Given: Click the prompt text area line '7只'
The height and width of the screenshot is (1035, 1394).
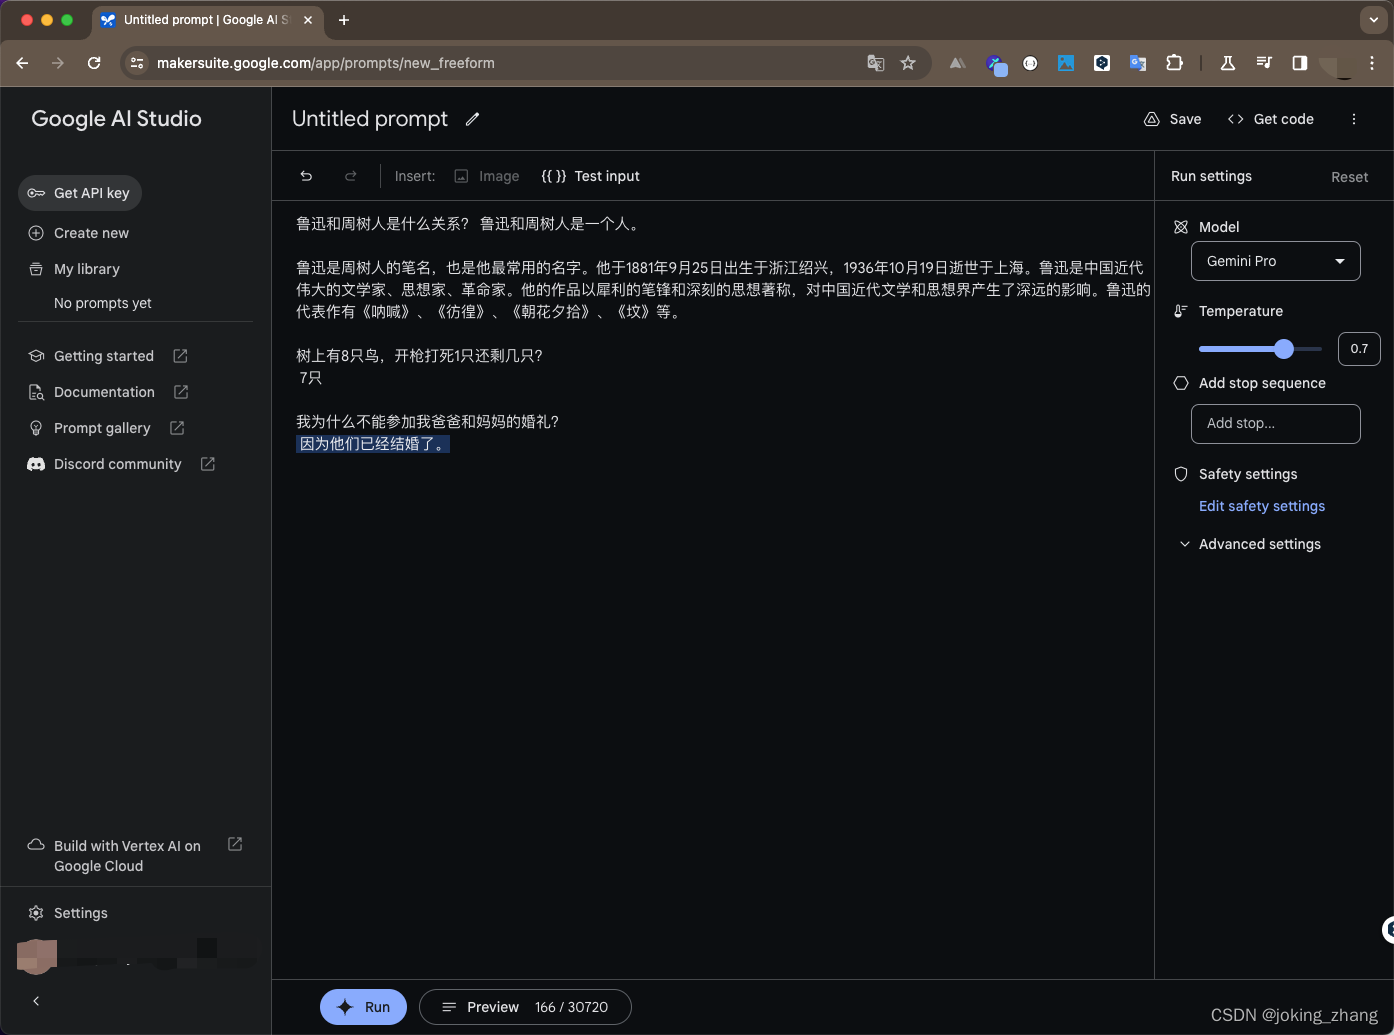Looking at the screenshot, I should (310, 378).
